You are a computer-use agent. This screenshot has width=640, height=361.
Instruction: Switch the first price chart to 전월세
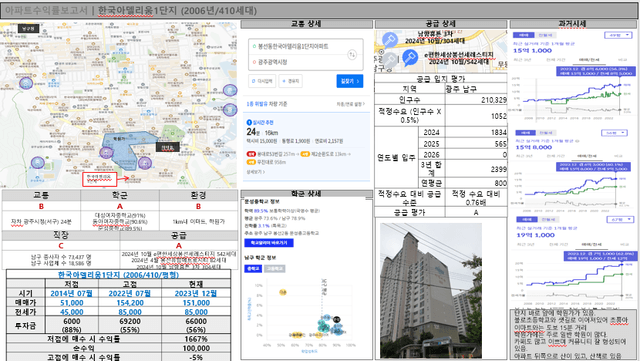click(x=545, y=36)
